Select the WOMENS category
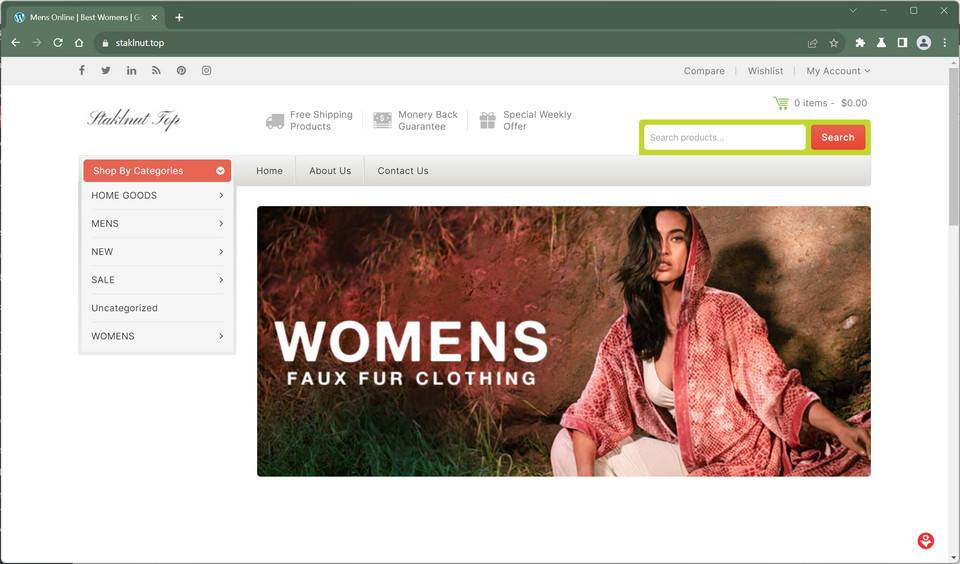The height and width of the screenshot is (564, 960). [x=113, y=336]
